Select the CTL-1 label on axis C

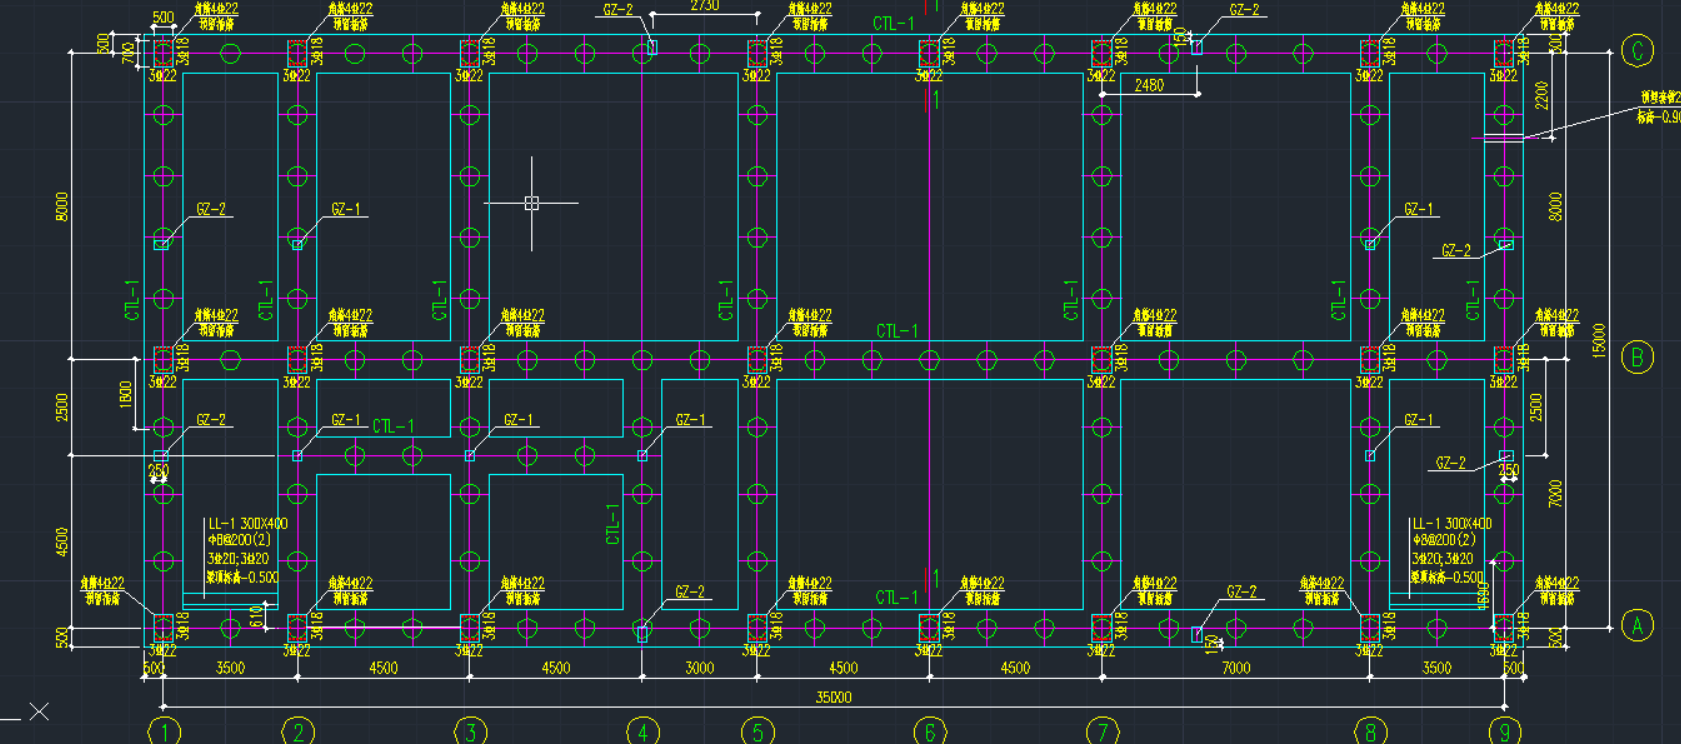(893, 23)
